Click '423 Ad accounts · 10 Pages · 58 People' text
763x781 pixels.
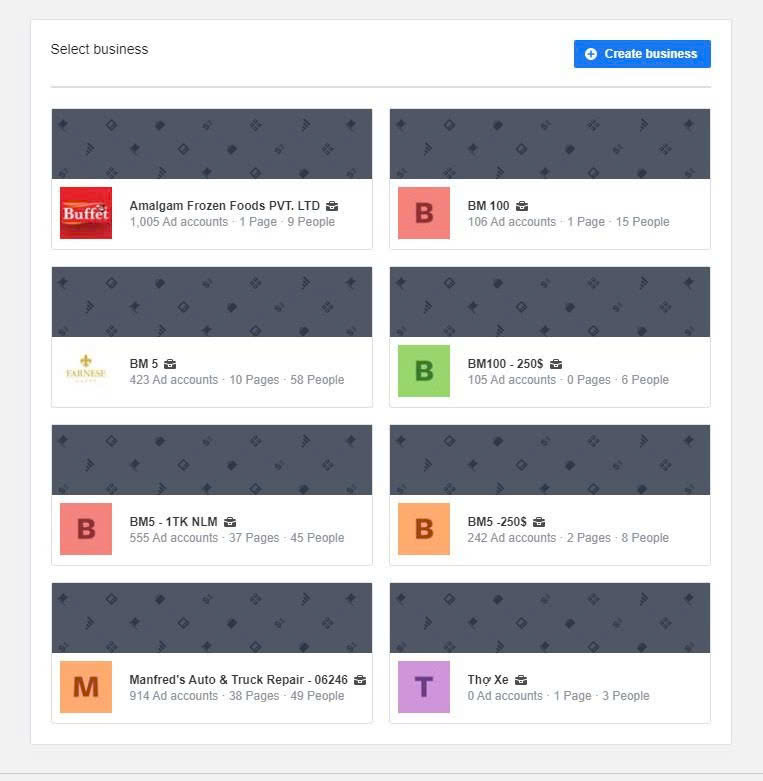pos(237,380)
